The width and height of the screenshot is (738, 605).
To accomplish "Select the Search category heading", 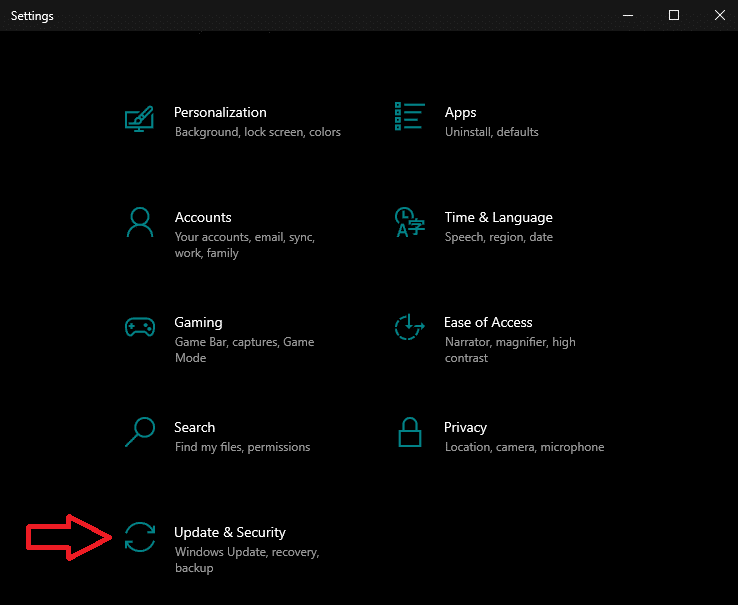I will pos(195,428).
